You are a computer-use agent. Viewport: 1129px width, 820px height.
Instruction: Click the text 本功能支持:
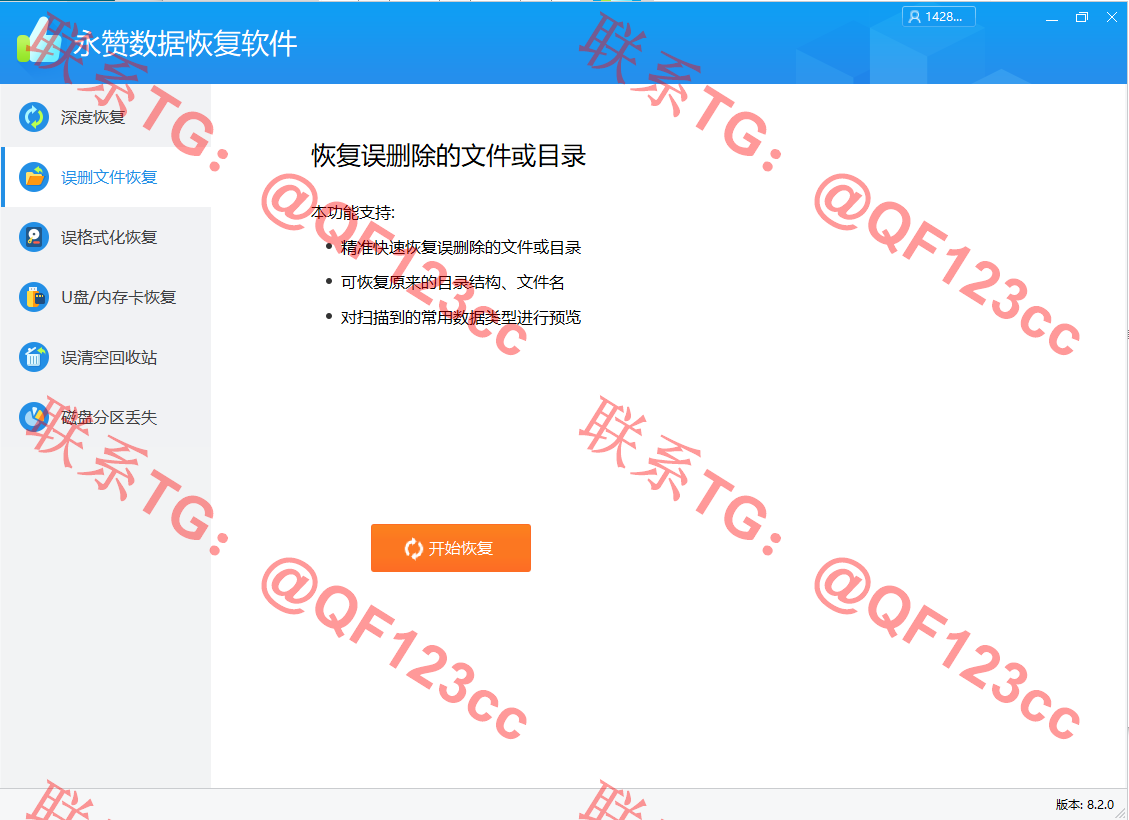point(353,212)
